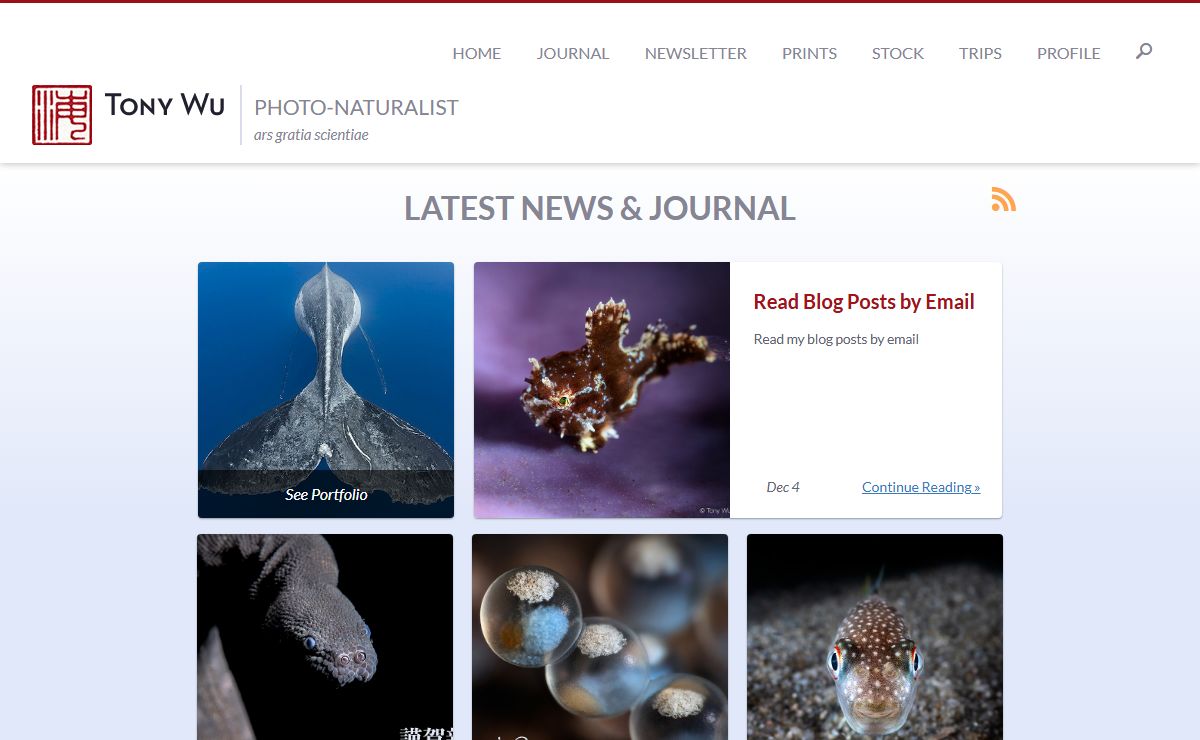Open the purple frogfish photo
The width and height of the screenshot is (1200, 740).
[x=602, y=390]
